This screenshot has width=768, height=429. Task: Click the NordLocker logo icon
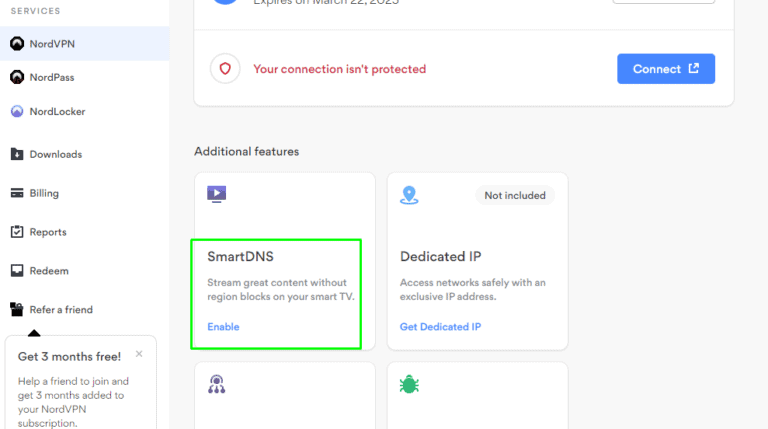pos(17,112)
